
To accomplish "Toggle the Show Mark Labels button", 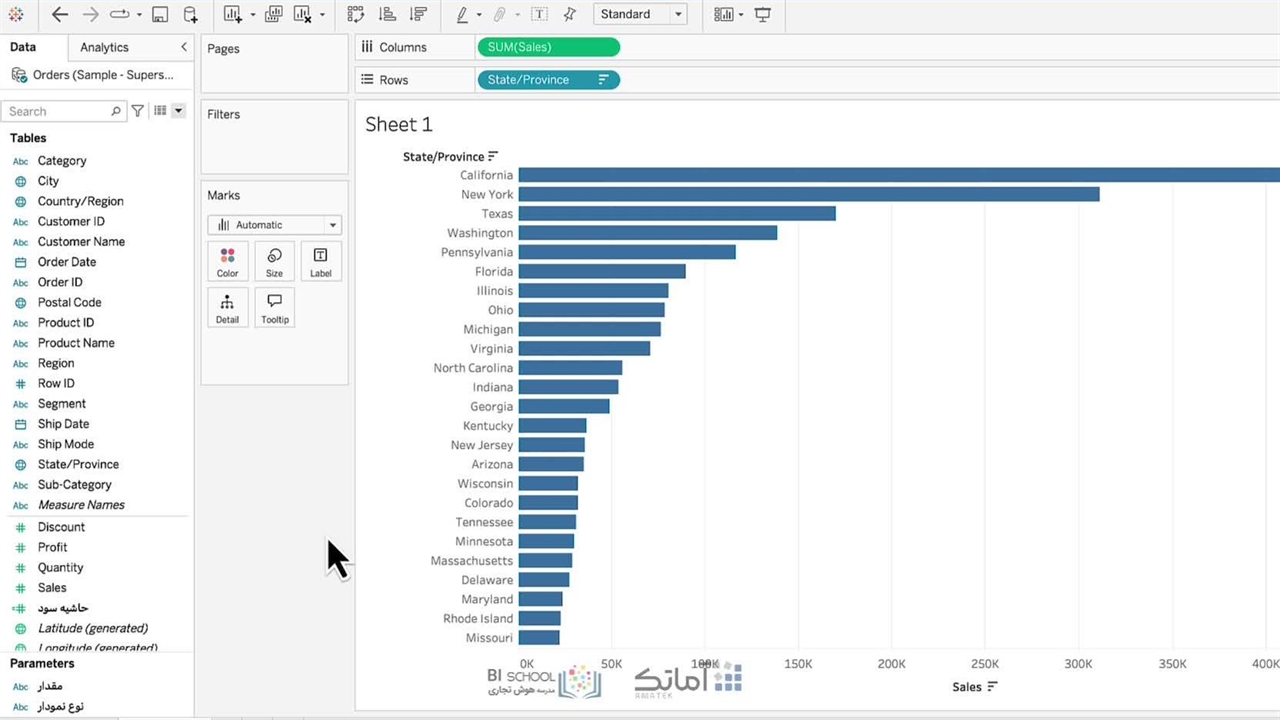I will click(539, 15).
